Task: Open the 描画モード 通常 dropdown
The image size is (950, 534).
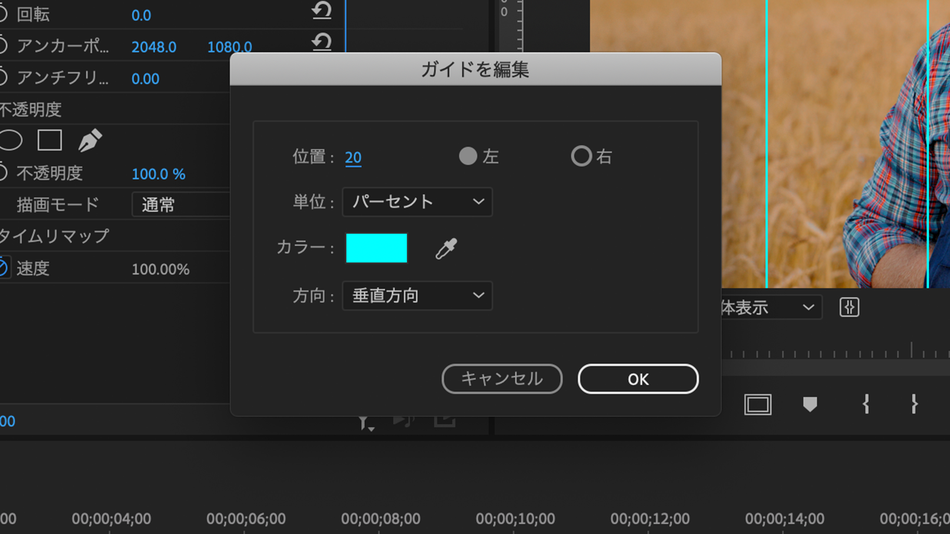Action: tap(181, 205)
